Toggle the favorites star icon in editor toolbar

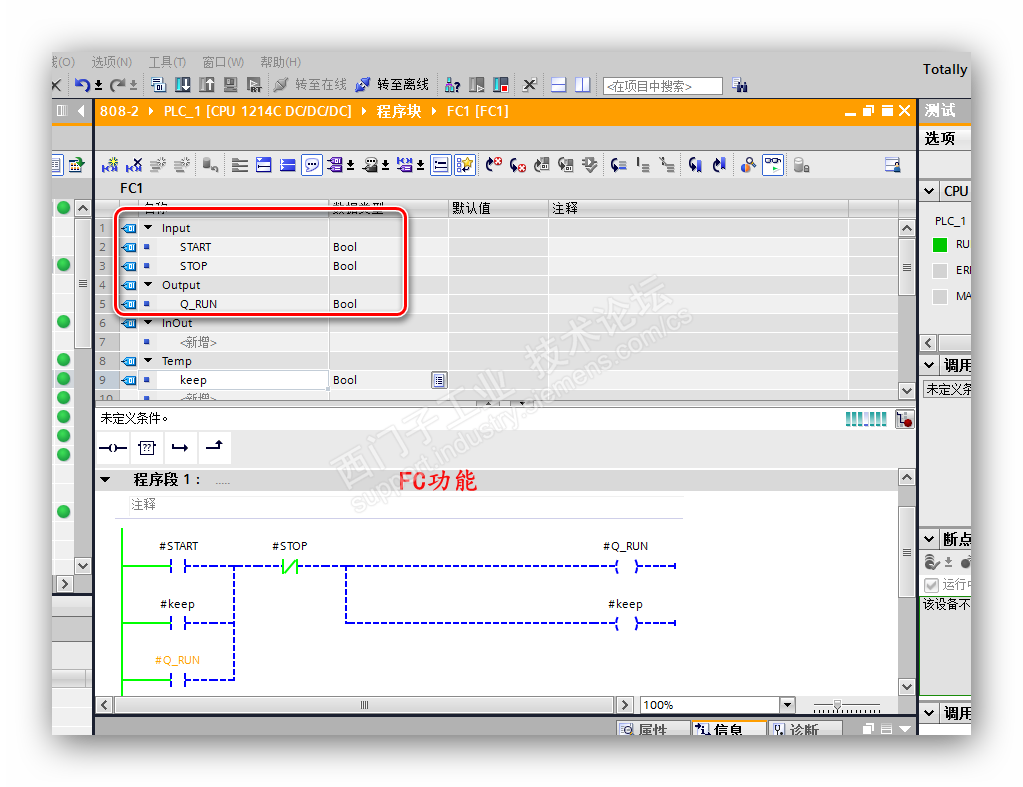[x=465, y=165]
